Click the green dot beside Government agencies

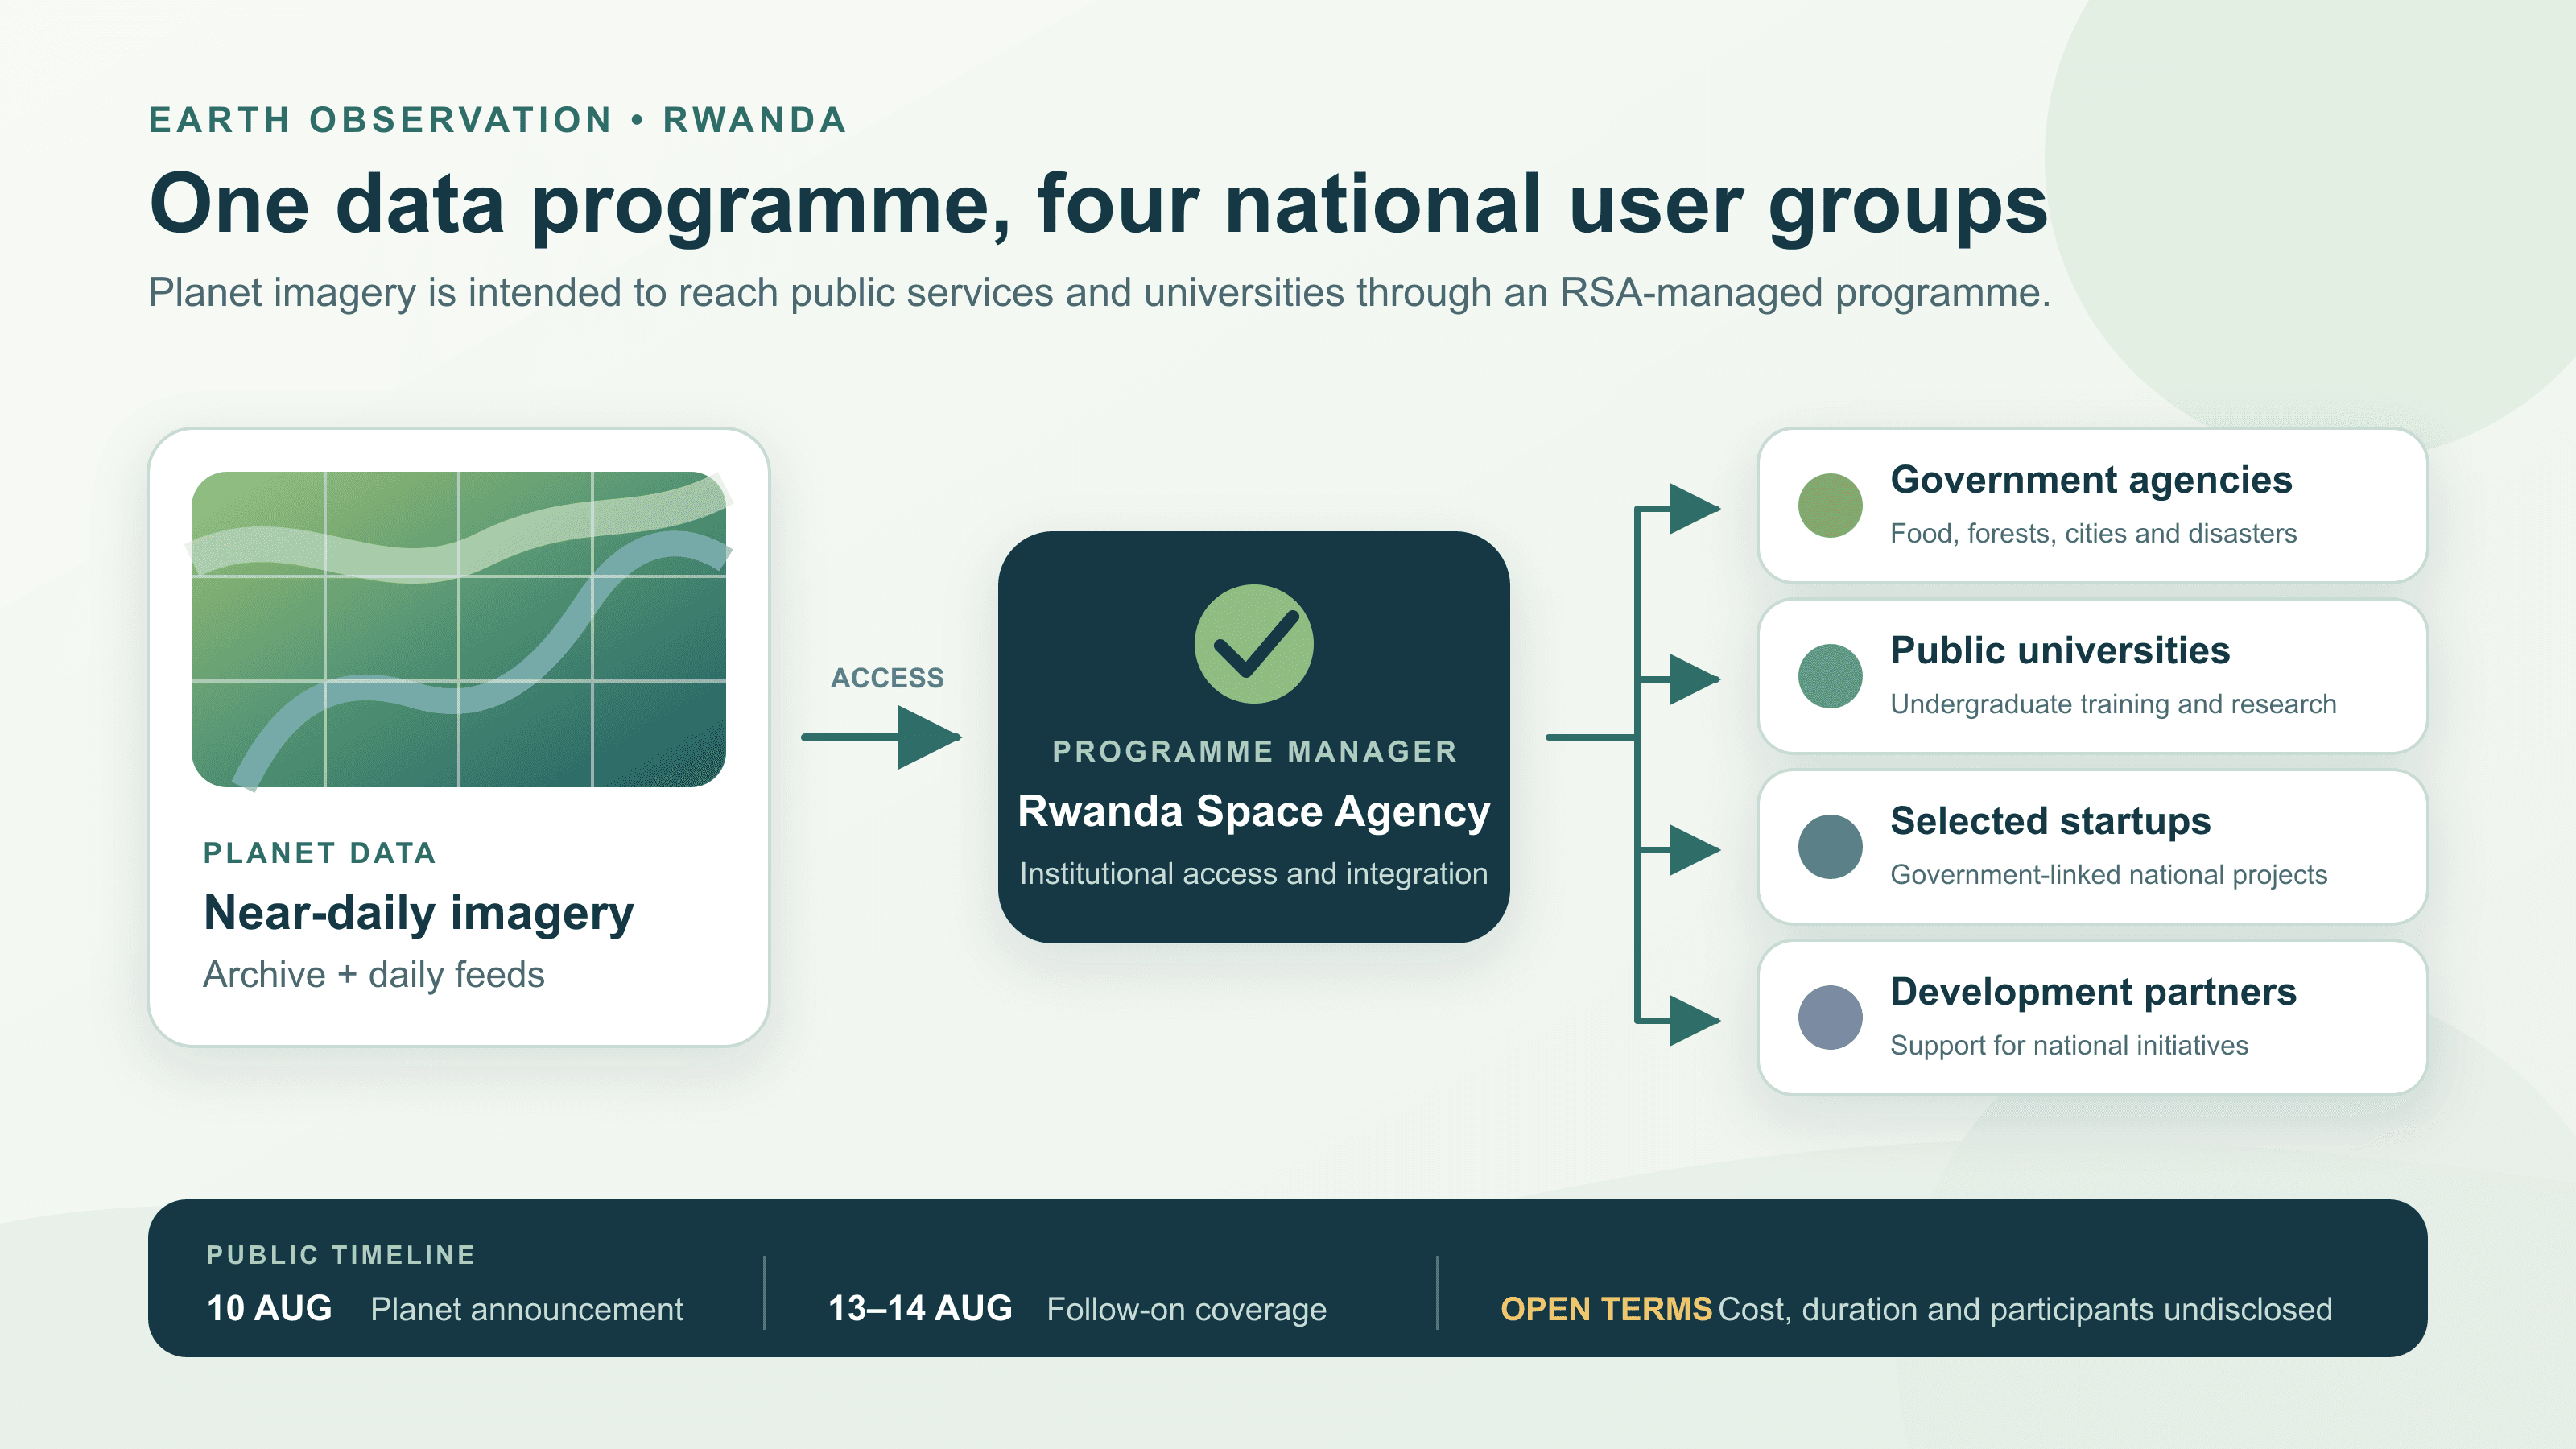pos(1830,505)
